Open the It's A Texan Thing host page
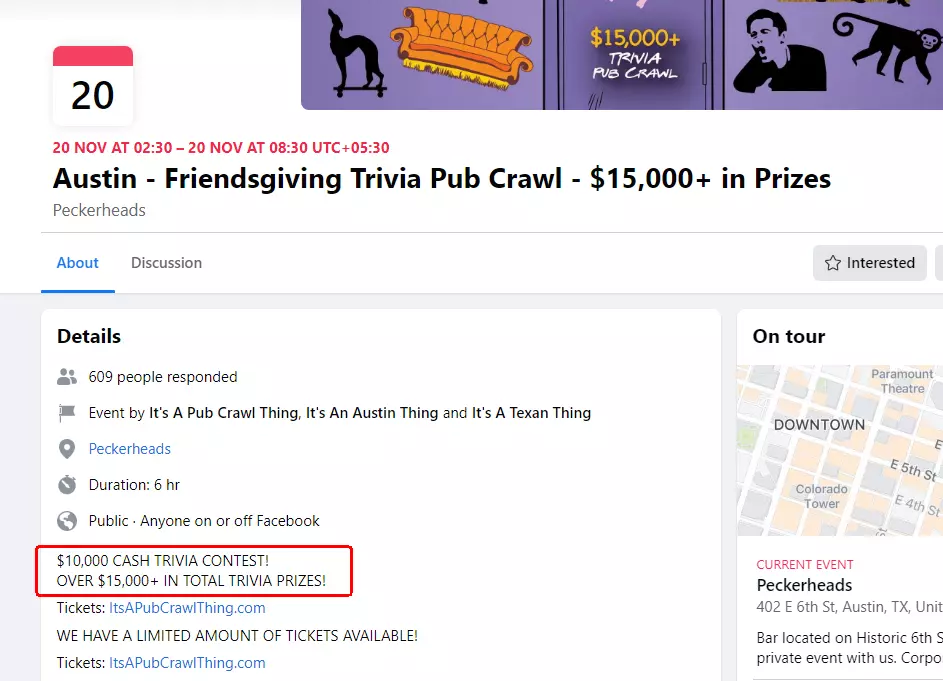 535,412
